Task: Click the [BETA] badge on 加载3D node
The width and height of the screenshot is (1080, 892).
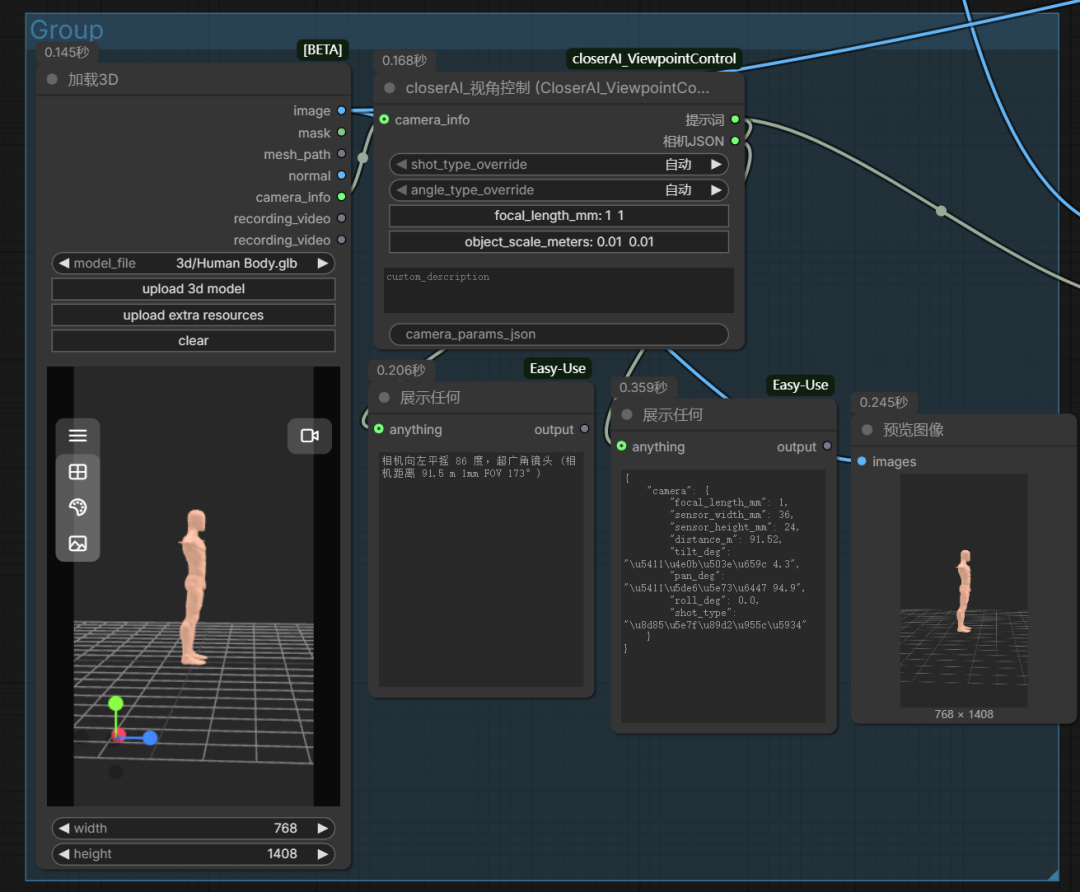Action: coord(323,50)
